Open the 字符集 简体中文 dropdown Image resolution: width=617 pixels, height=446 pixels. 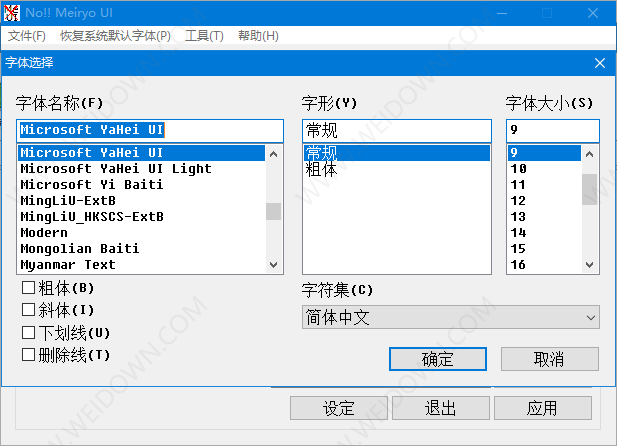tap(451, 317)
